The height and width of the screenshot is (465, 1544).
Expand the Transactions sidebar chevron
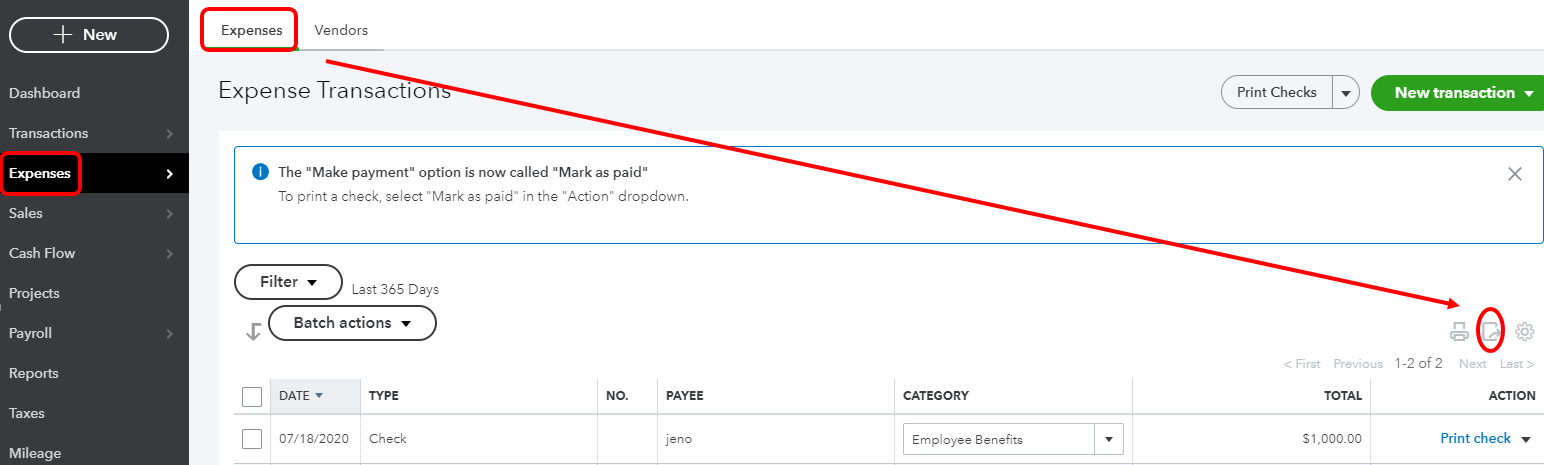click(x=170, y=133)
